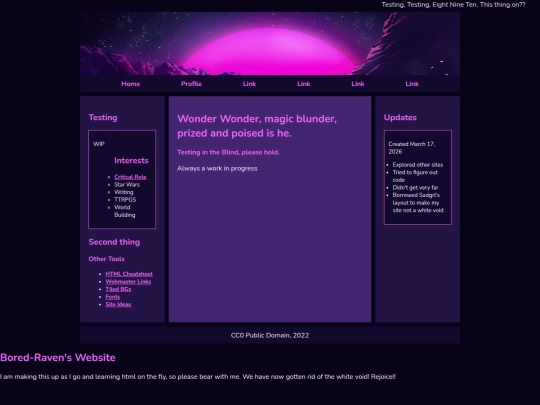Open the Tiled BGs link

point(118,289)
